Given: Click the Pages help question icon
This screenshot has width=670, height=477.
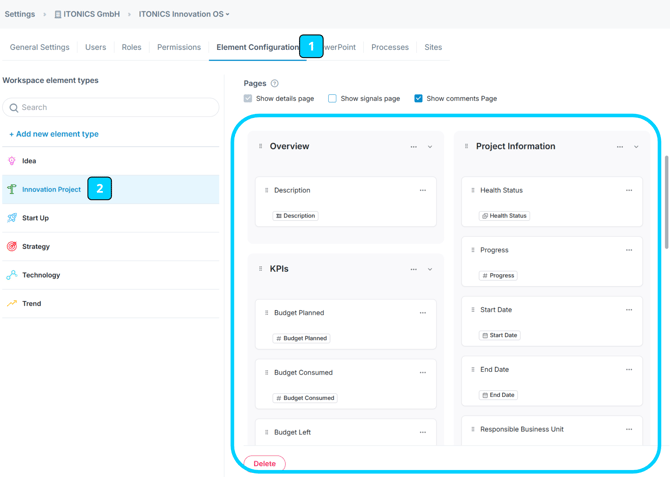Looking at the screenshot, I should [x=275, y=84].
